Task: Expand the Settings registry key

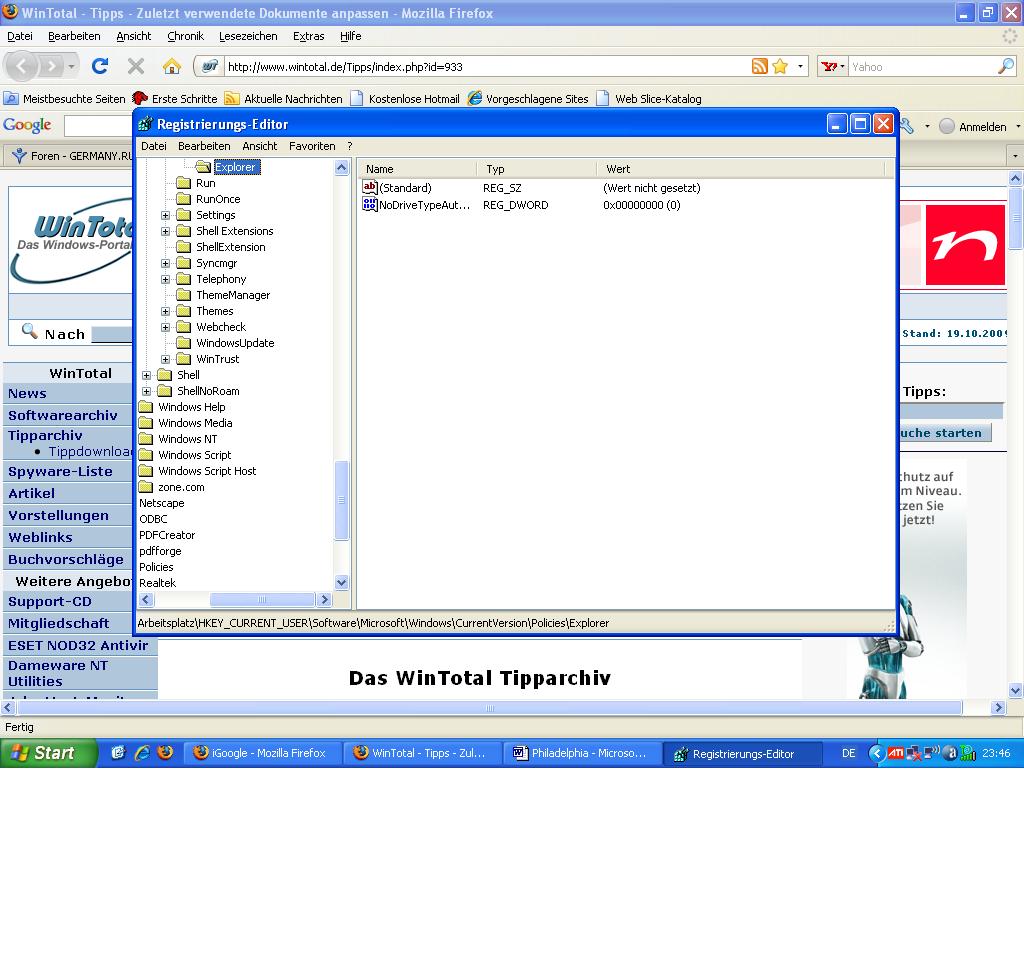Action: (x=166, y=215)
